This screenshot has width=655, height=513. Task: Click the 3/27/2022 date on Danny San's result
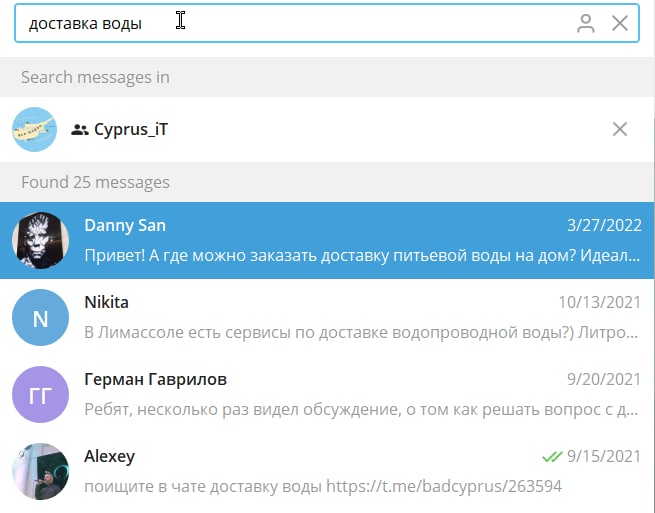(x=603, y=226)
